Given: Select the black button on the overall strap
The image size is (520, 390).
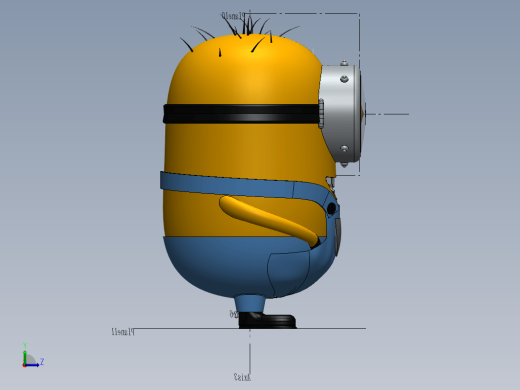Looking at the screenshot, I should (x=331, y=209).
